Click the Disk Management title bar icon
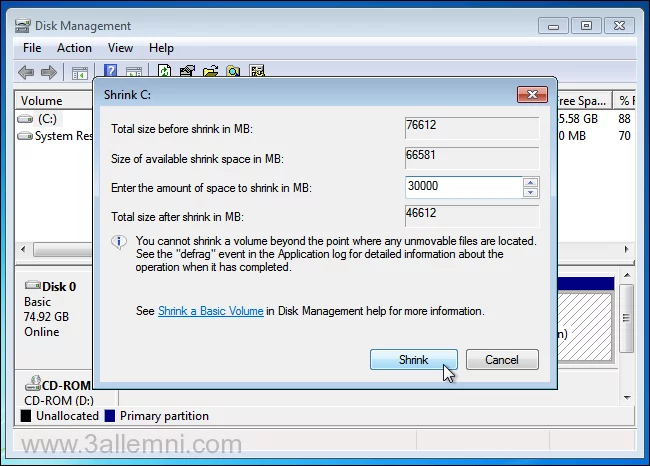 (x=22, y=26)
